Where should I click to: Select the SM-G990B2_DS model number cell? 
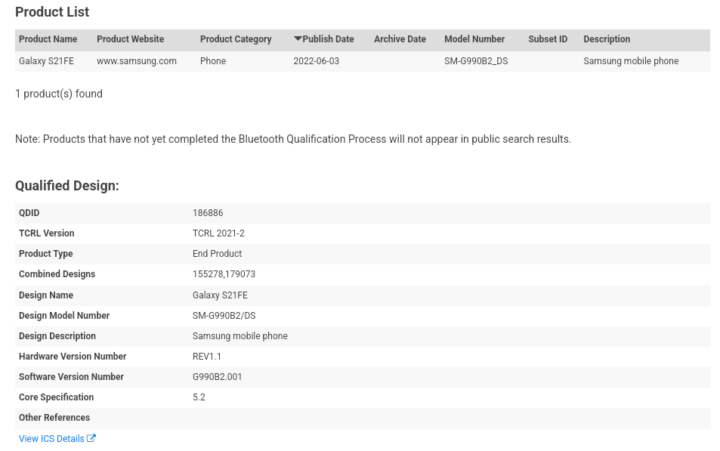tap(479, 61)
